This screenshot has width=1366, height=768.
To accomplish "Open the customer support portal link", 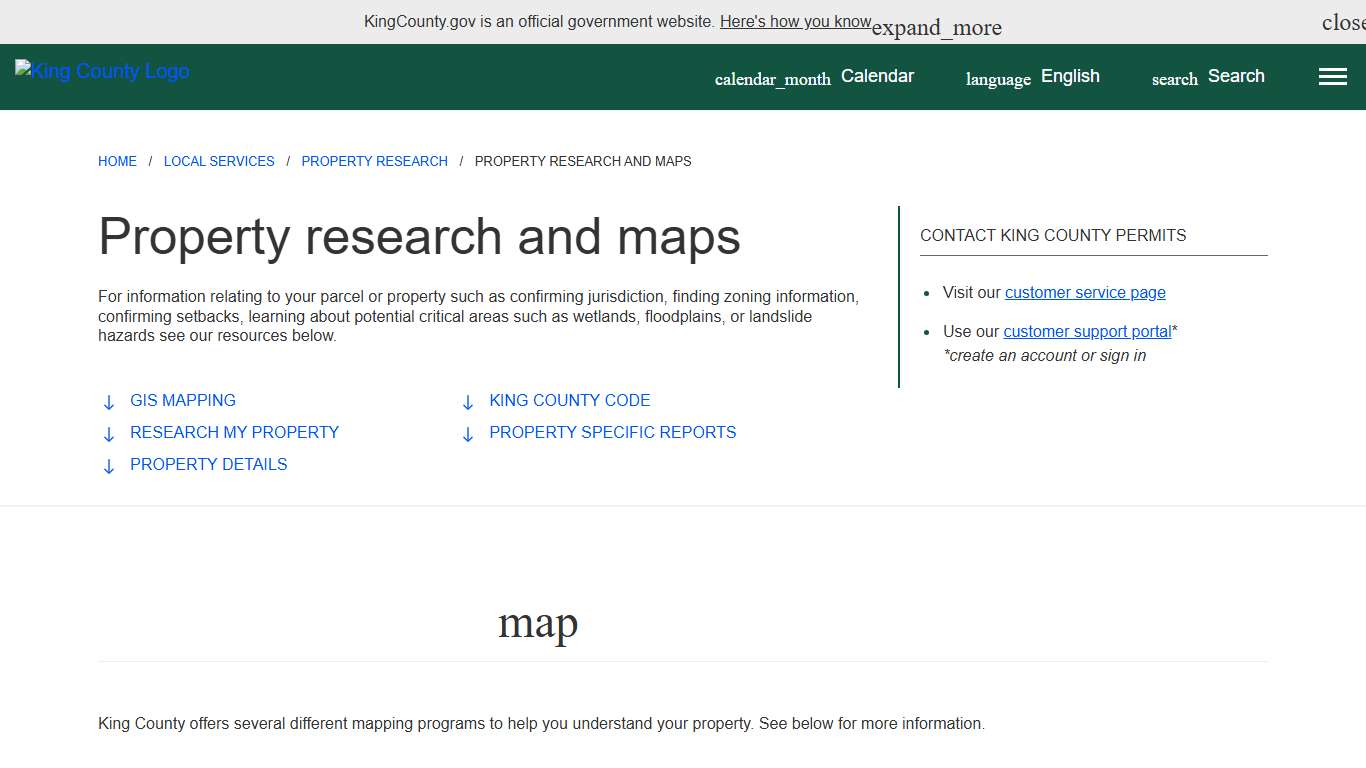I will [1088, 331].
